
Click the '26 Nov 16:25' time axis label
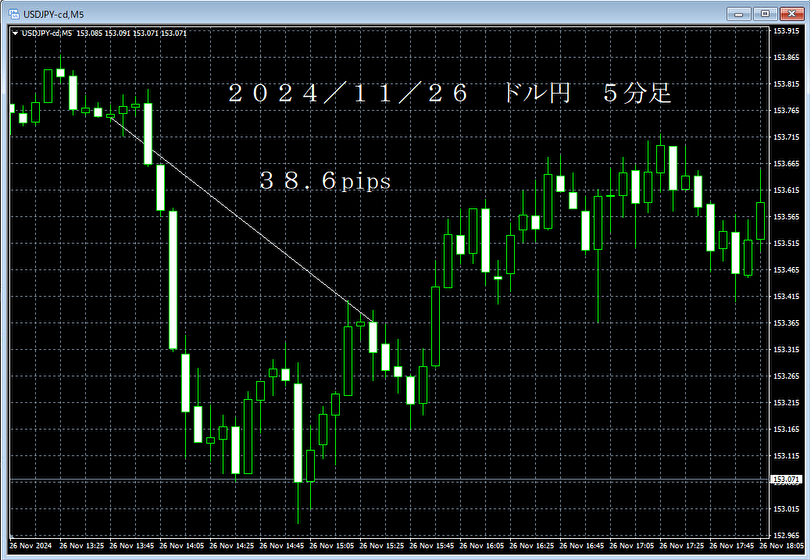coord(532,546)
